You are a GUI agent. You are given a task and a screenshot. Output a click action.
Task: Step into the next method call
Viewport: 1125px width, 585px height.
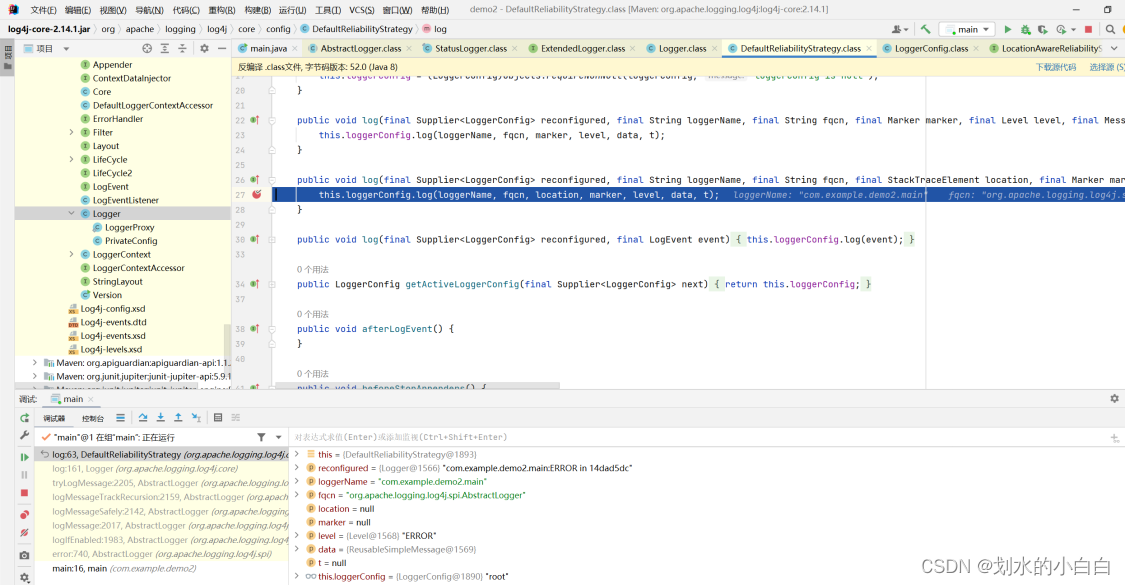160,418
